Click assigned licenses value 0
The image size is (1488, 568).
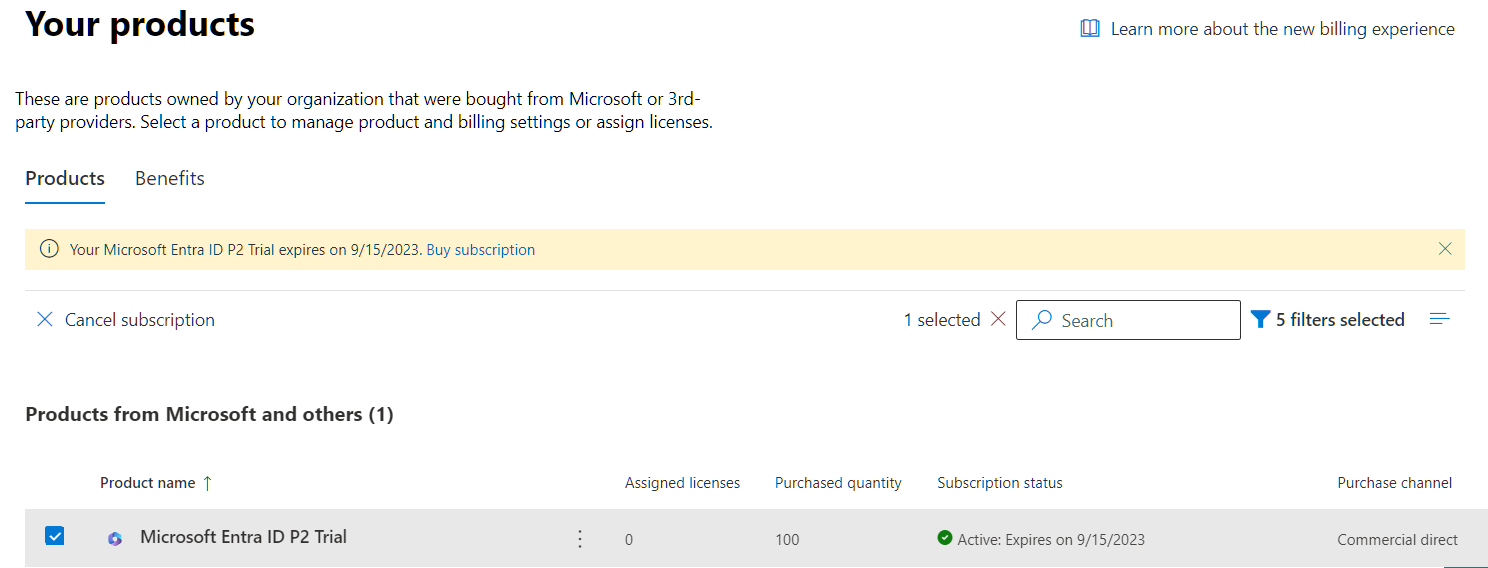[629, 540]
